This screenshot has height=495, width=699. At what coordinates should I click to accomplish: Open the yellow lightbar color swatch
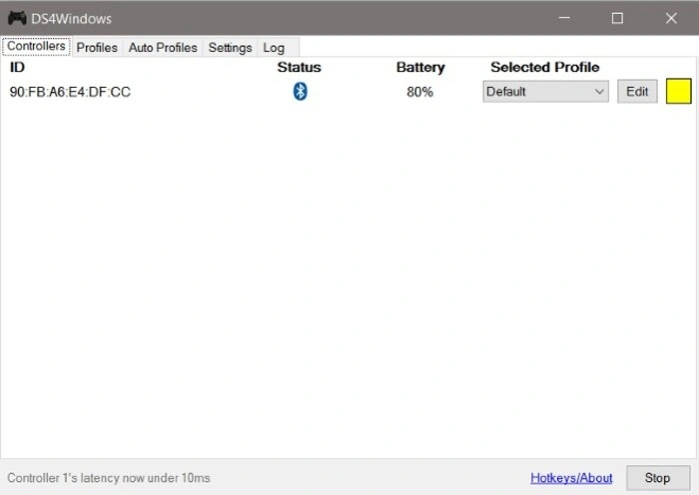[x=678, y=91]
